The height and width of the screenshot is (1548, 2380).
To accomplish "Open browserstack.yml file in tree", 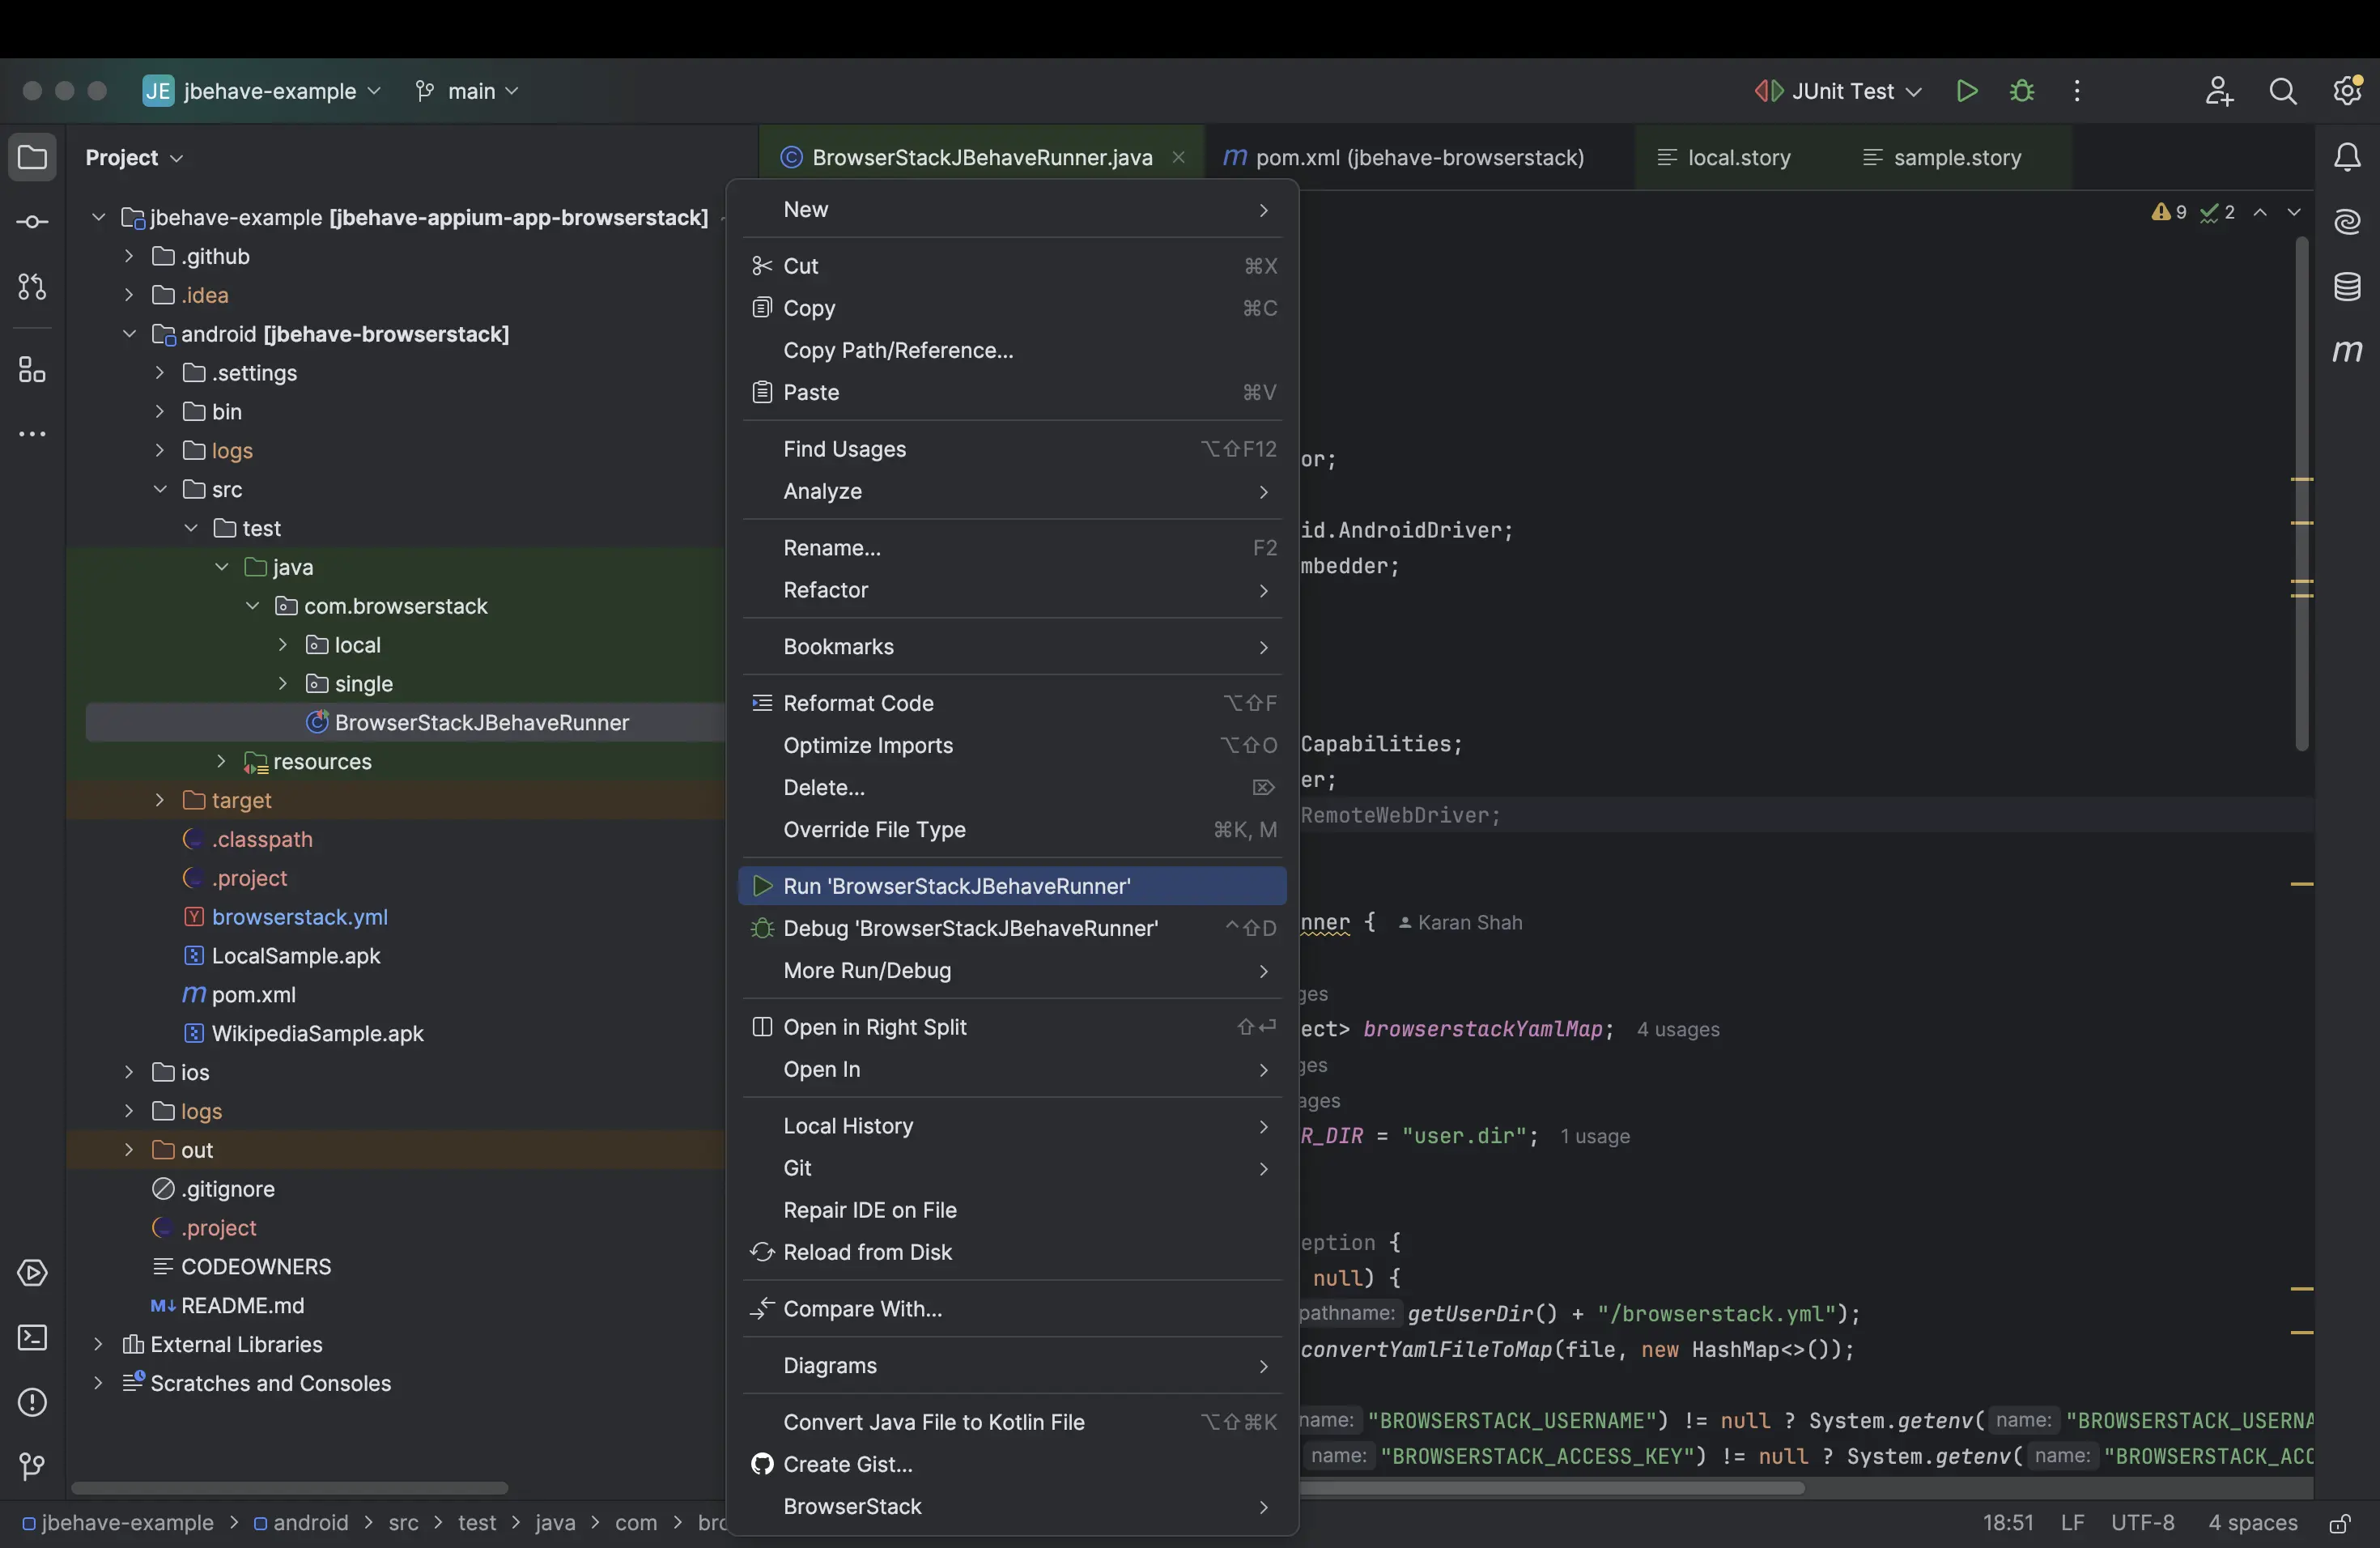I will pos(299,917).
